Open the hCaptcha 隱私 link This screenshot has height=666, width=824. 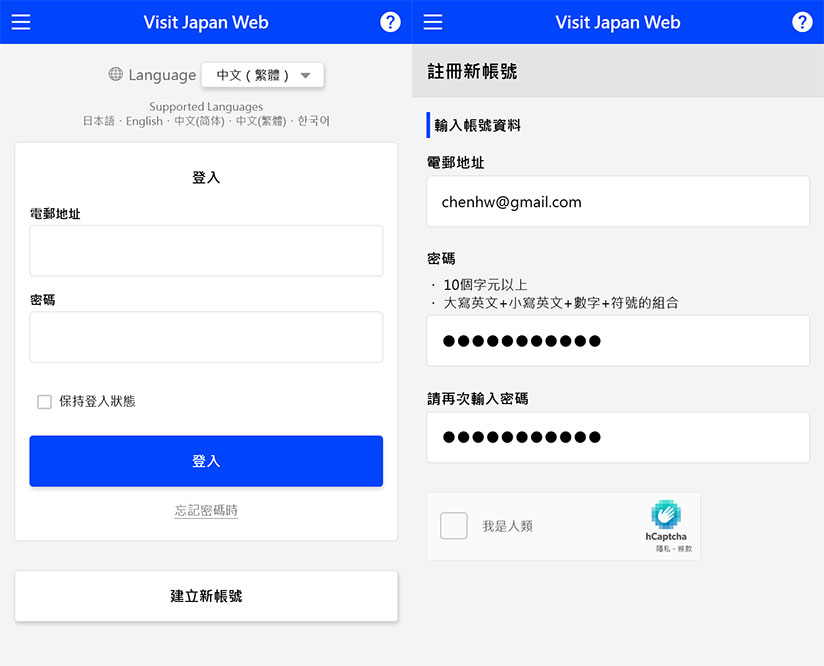point(663,549)
